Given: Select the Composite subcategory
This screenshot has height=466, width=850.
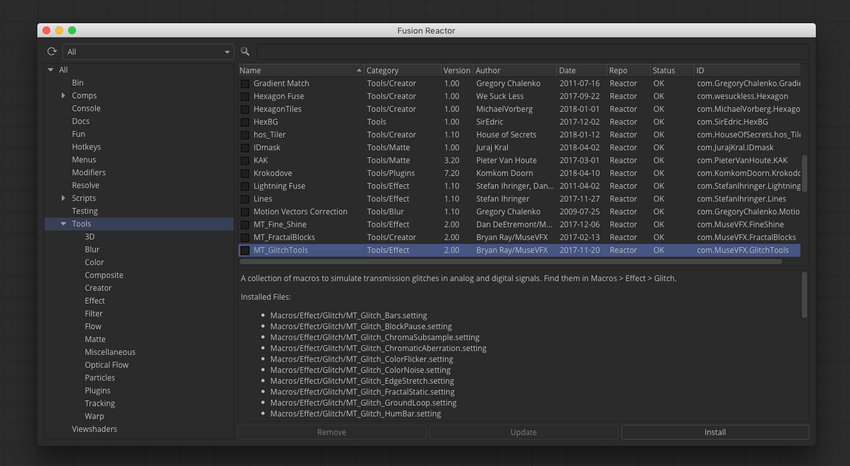Looking at the screenshot, I should pyautogui.click(x=104, y=275).
